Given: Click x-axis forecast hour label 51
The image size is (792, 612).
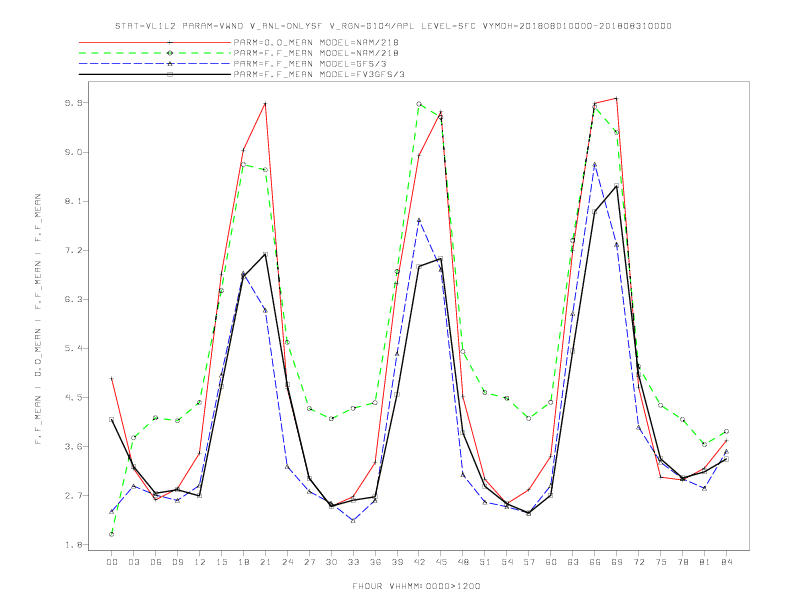Looking at the screenshot, I should [x=485, y=562].
